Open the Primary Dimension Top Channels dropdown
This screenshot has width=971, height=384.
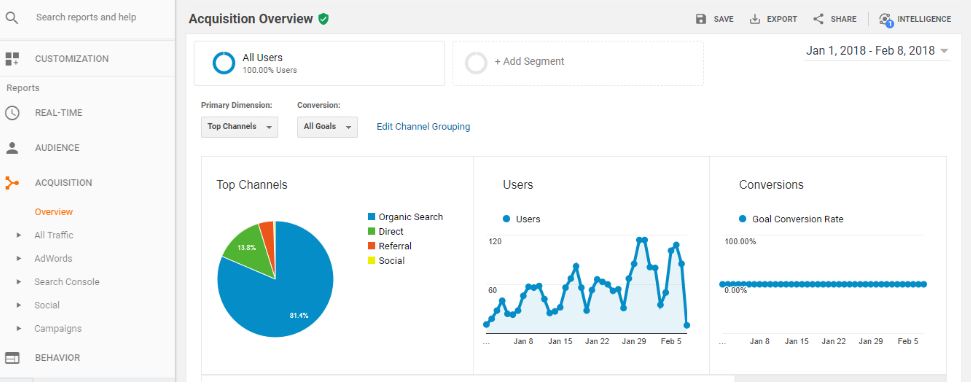click(x=240, y=126)
